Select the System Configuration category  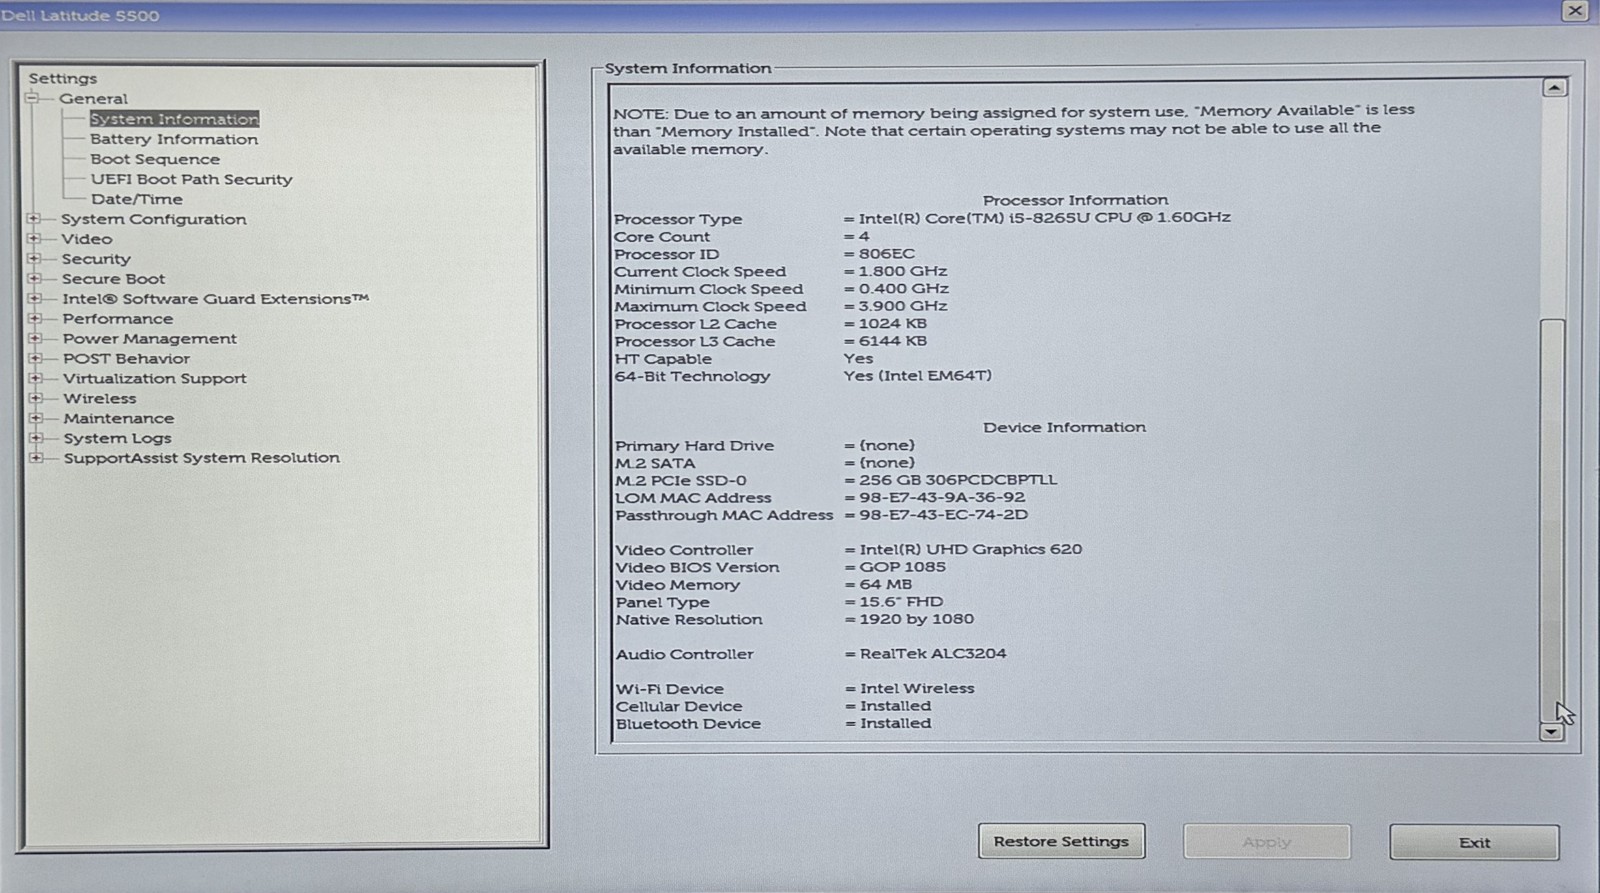click(153, 219)
